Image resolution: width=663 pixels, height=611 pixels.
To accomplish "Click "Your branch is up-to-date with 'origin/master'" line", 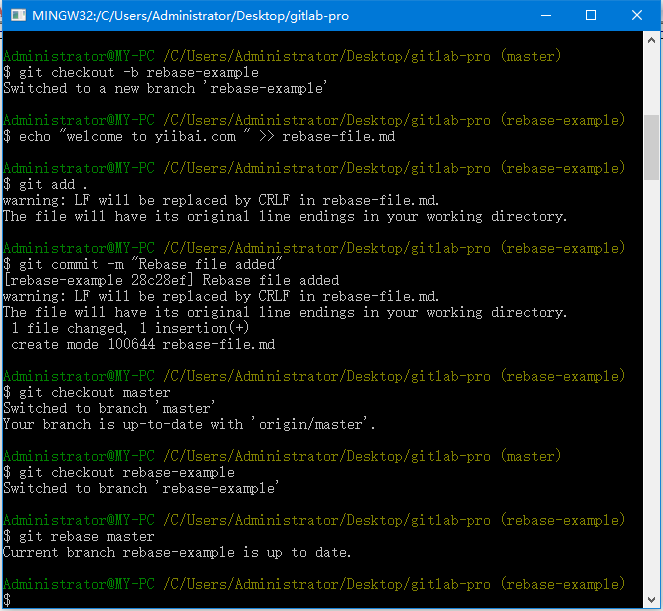I will (189, 425).
